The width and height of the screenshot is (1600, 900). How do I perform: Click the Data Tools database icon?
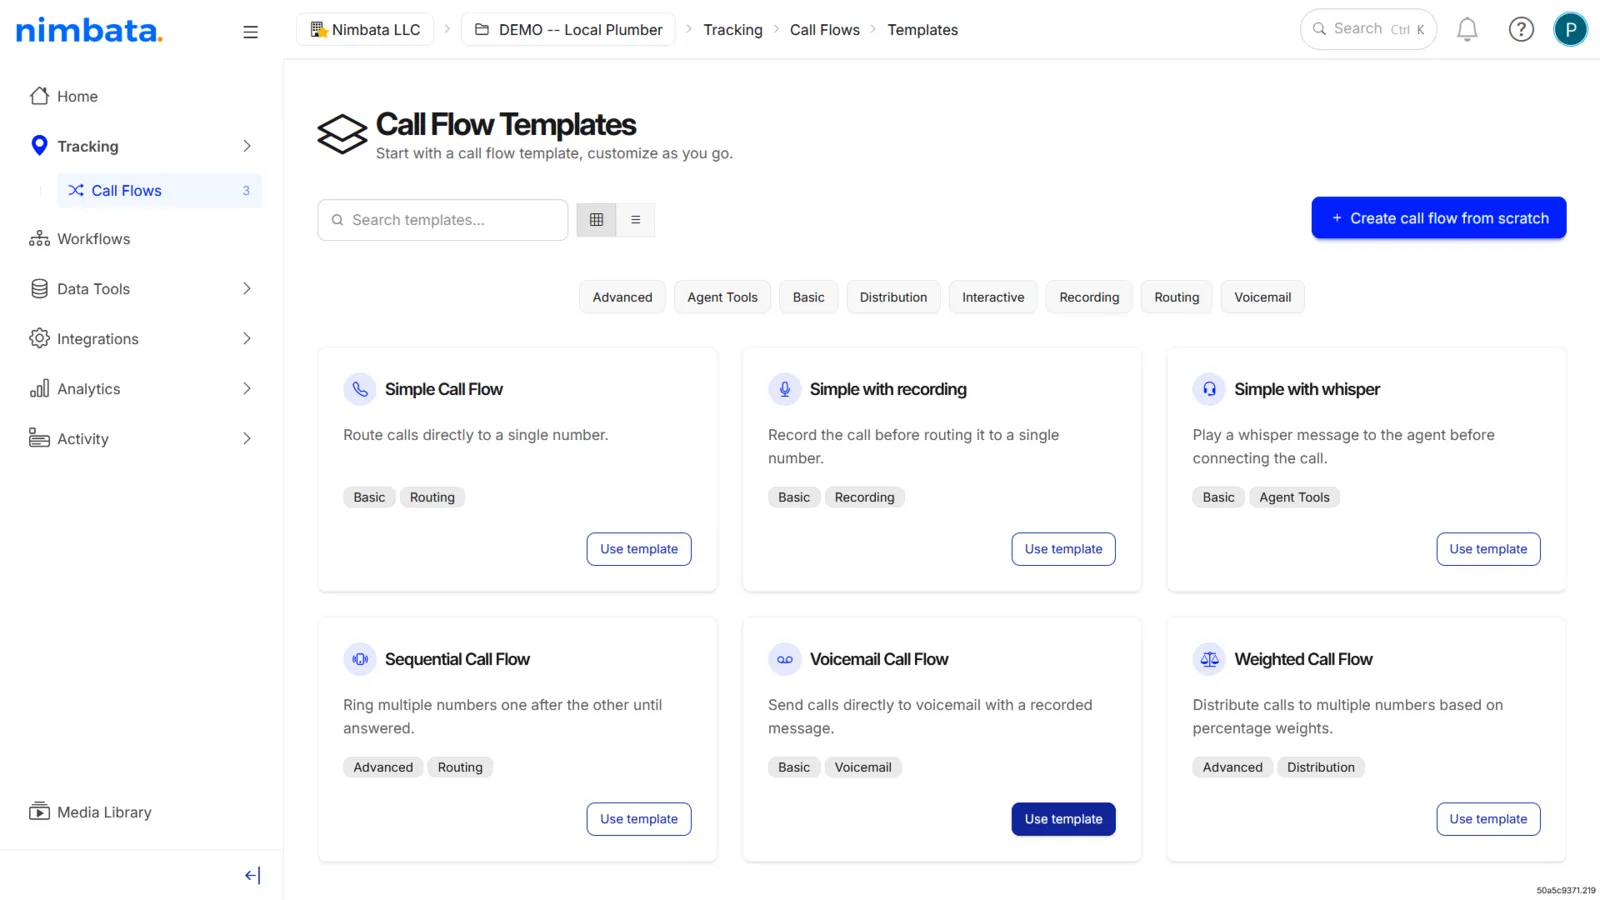point(39,289)
